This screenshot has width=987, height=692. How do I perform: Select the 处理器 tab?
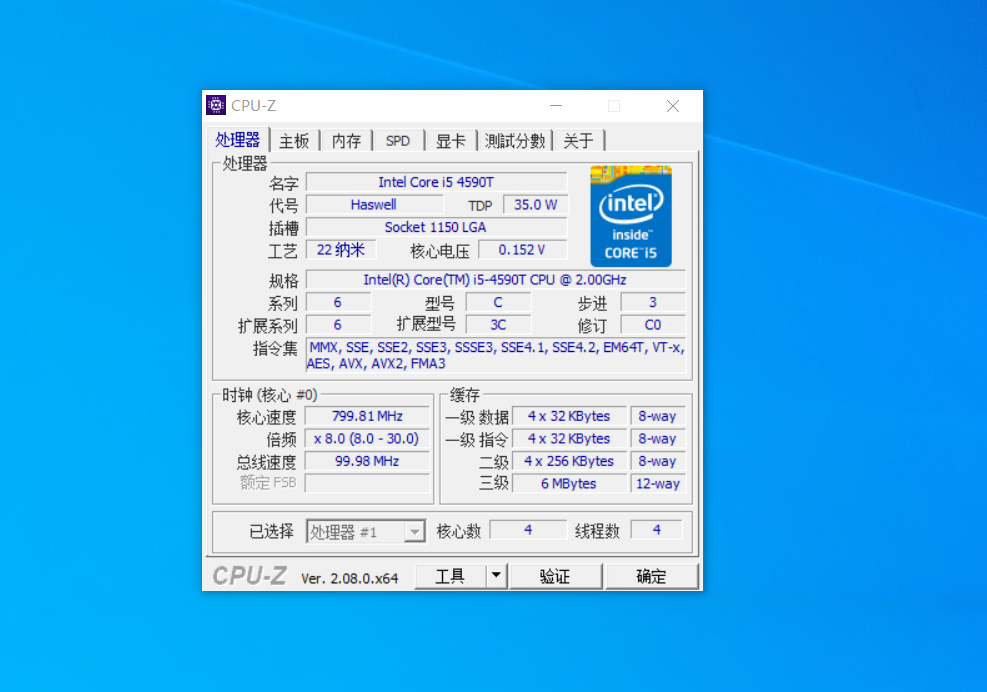(238, 139)
